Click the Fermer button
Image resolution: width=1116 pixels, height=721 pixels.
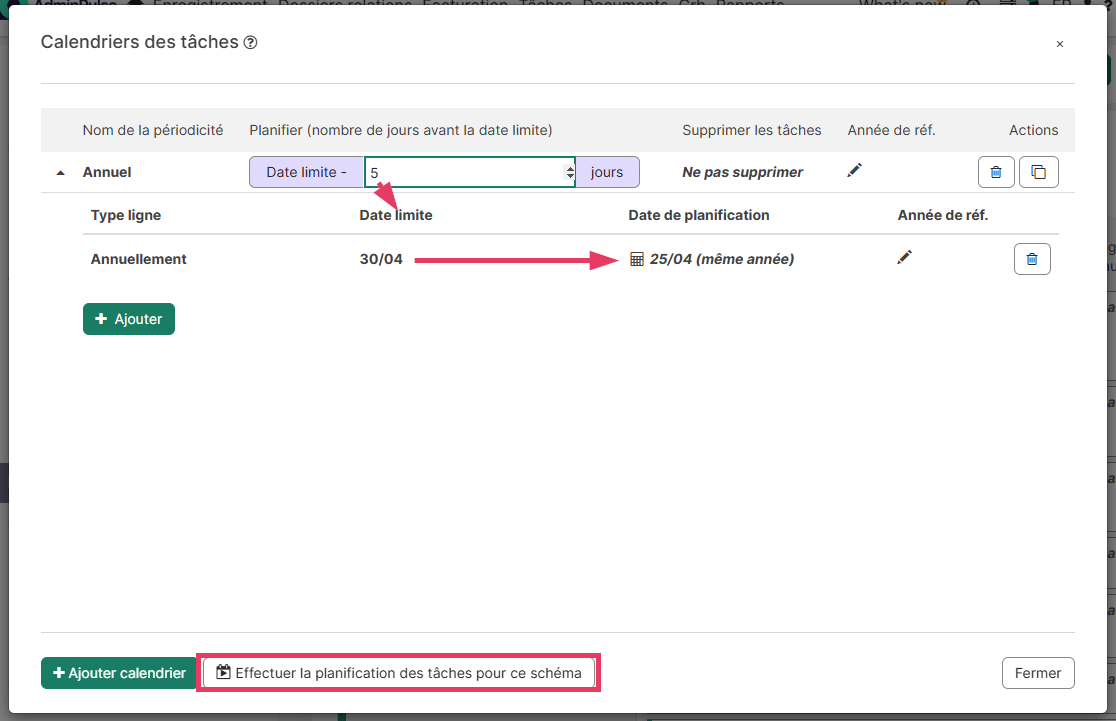(x=1037, y=673)
